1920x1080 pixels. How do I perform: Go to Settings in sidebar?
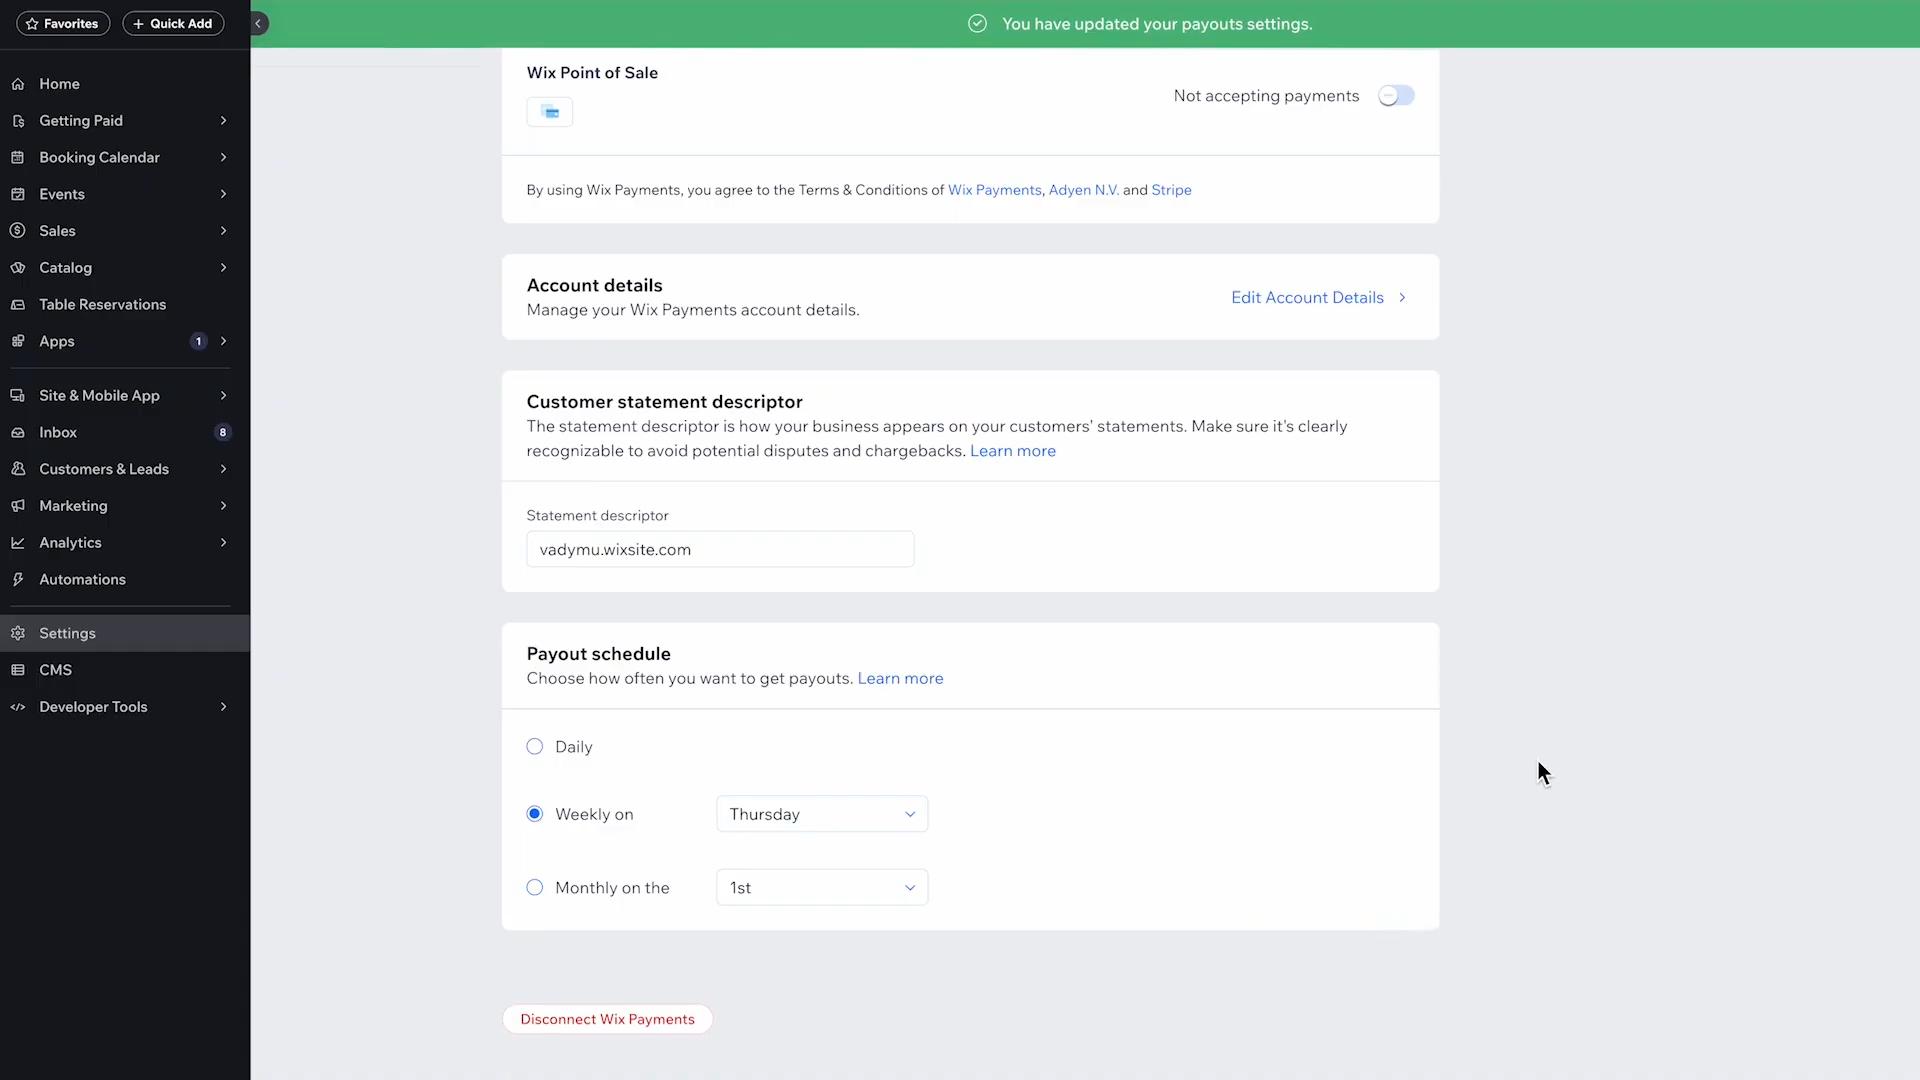click(125, 634)
